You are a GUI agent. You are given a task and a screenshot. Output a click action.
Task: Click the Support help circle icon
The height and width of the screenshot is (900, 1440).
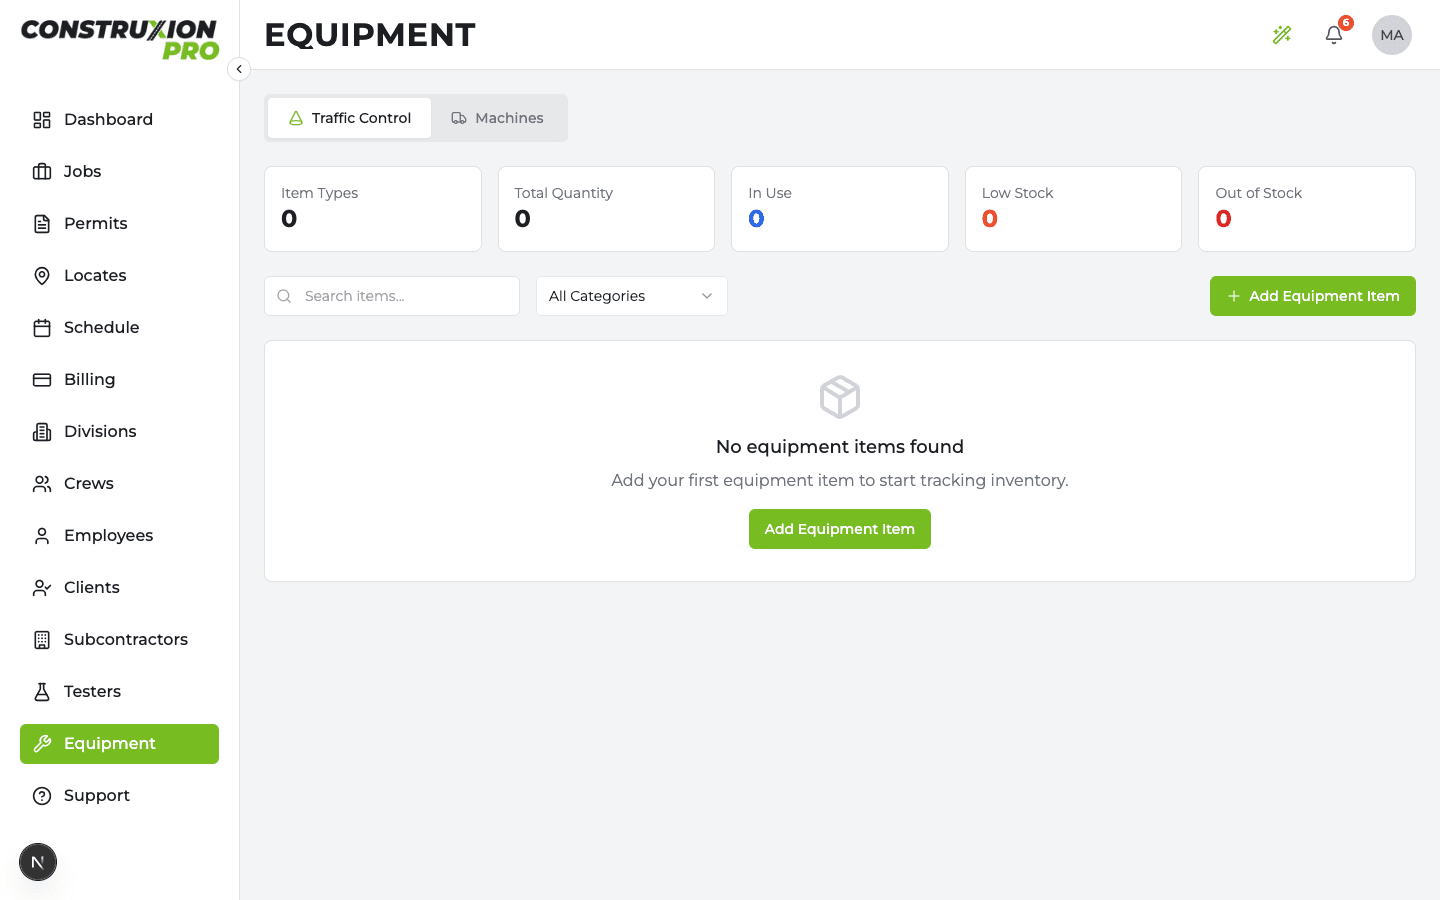[42, 796]
